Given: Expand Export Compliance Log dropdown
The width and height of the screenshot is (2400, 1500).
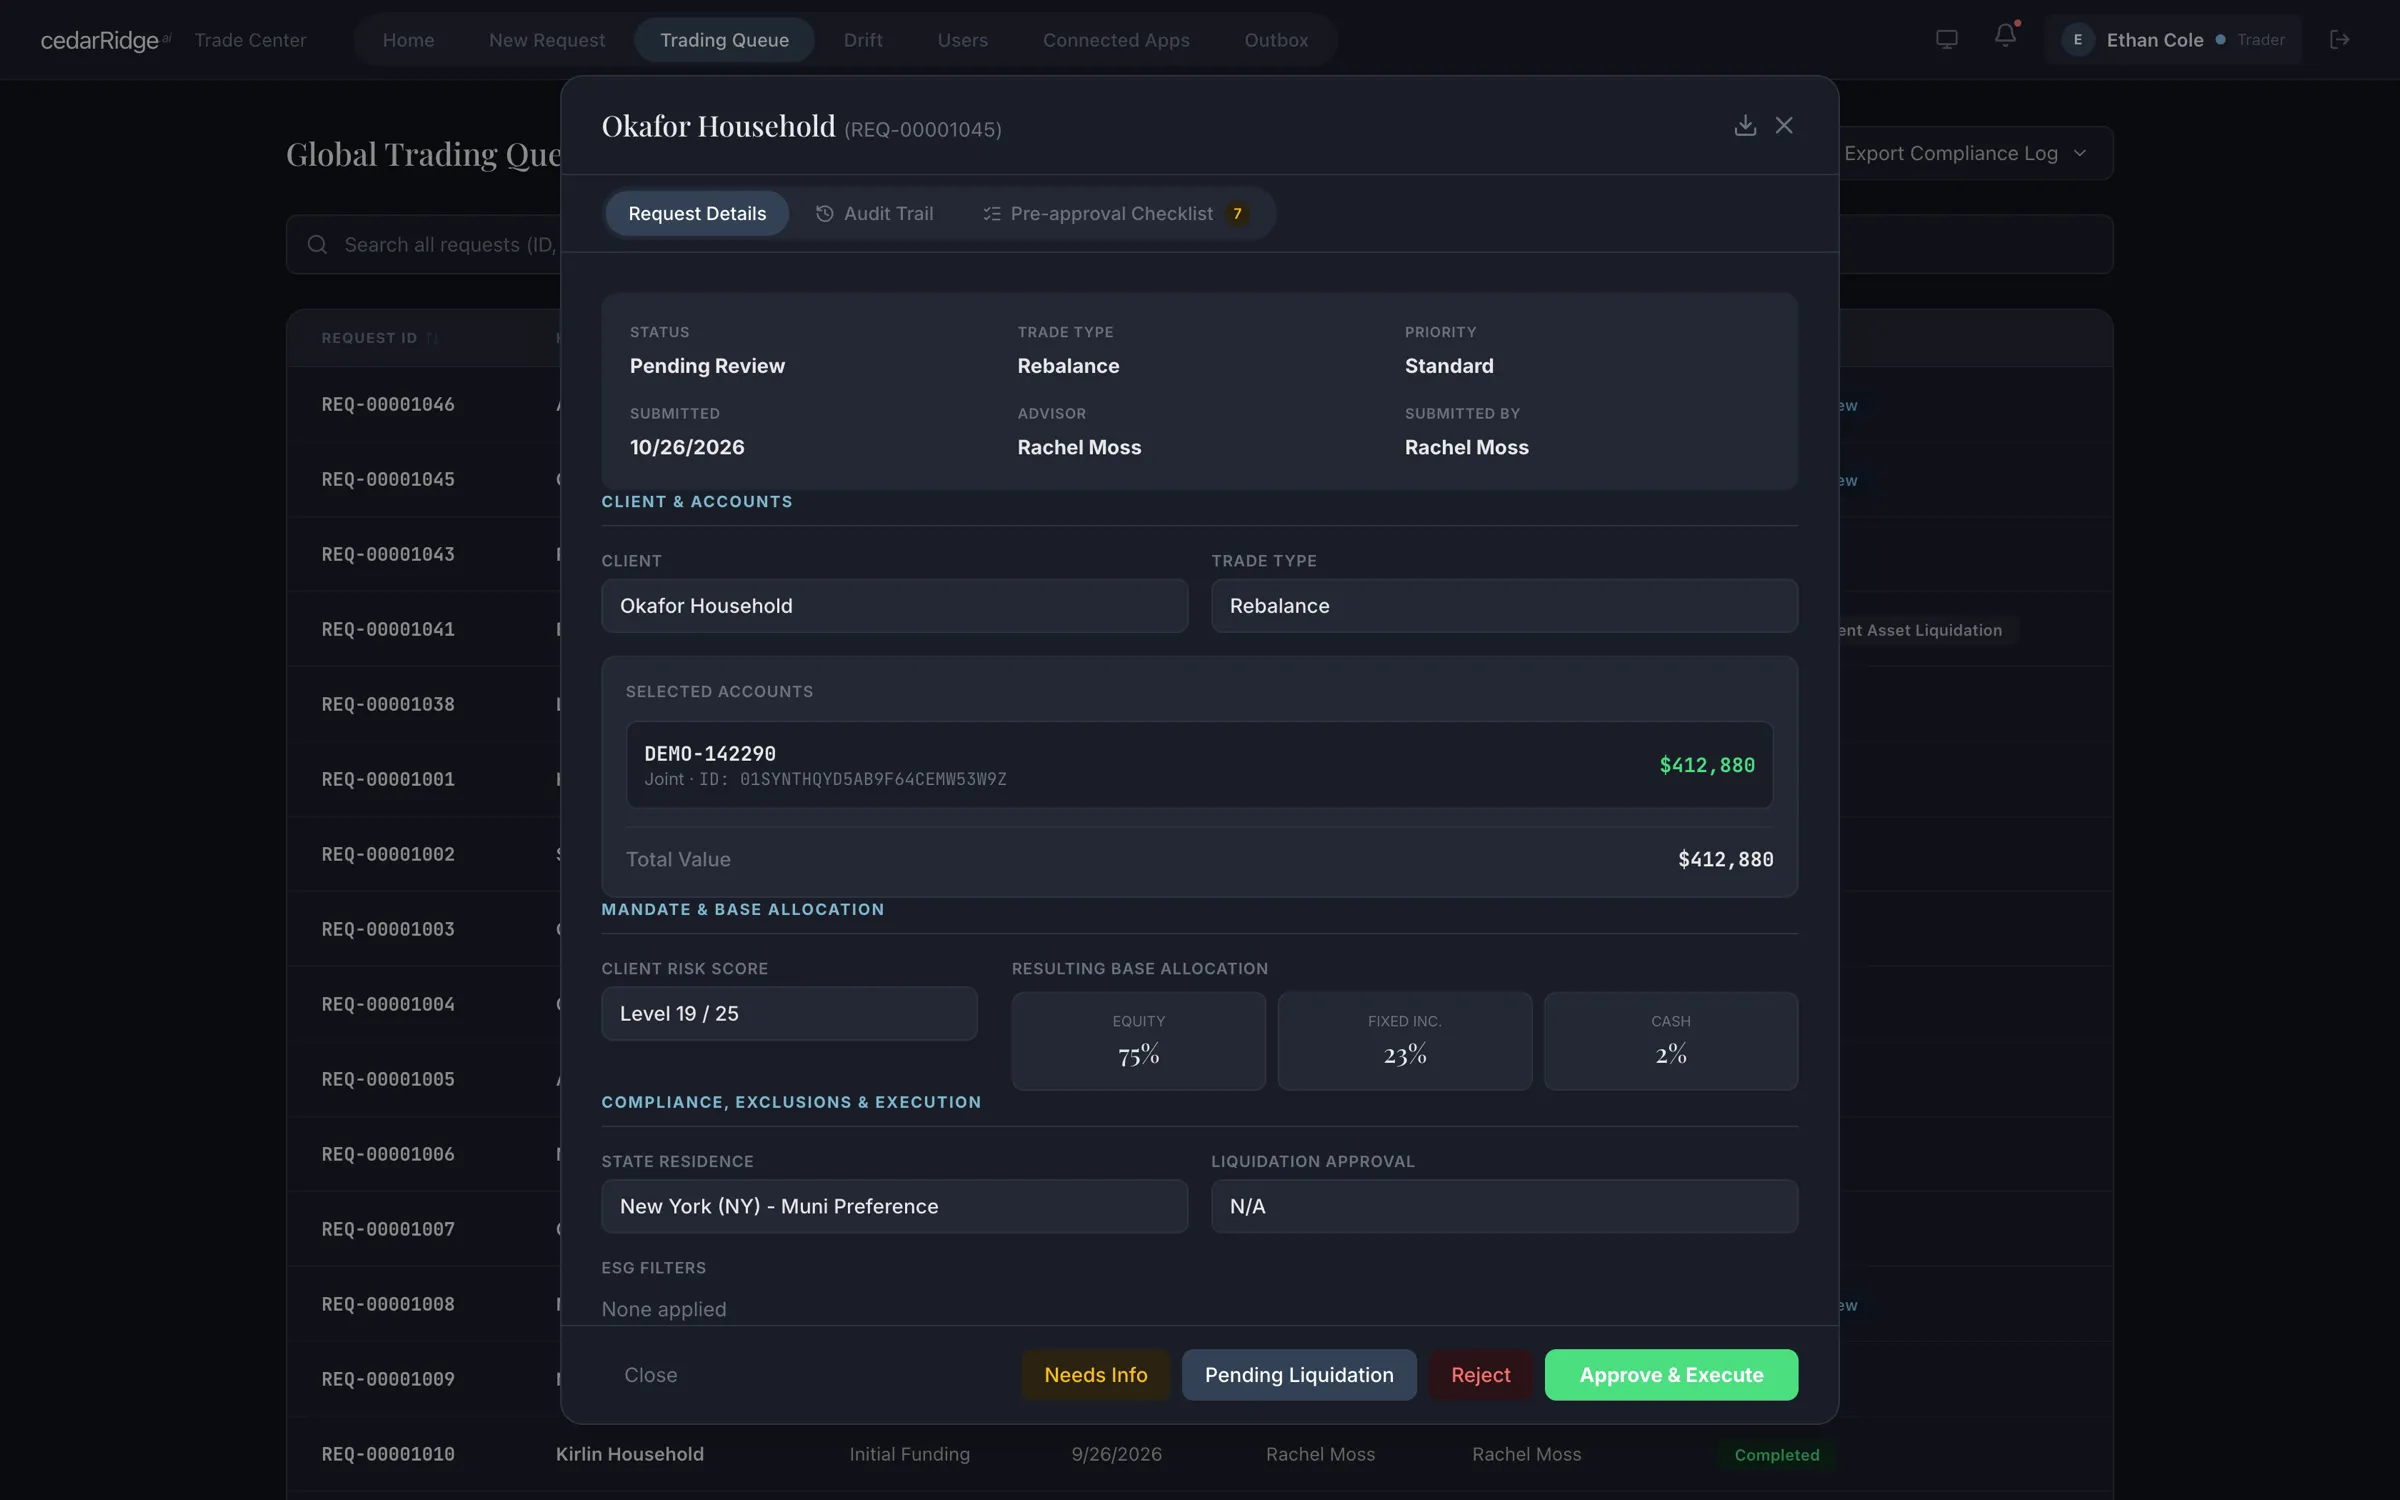Looking at the screenshot, I should [x=1966, y=153].
